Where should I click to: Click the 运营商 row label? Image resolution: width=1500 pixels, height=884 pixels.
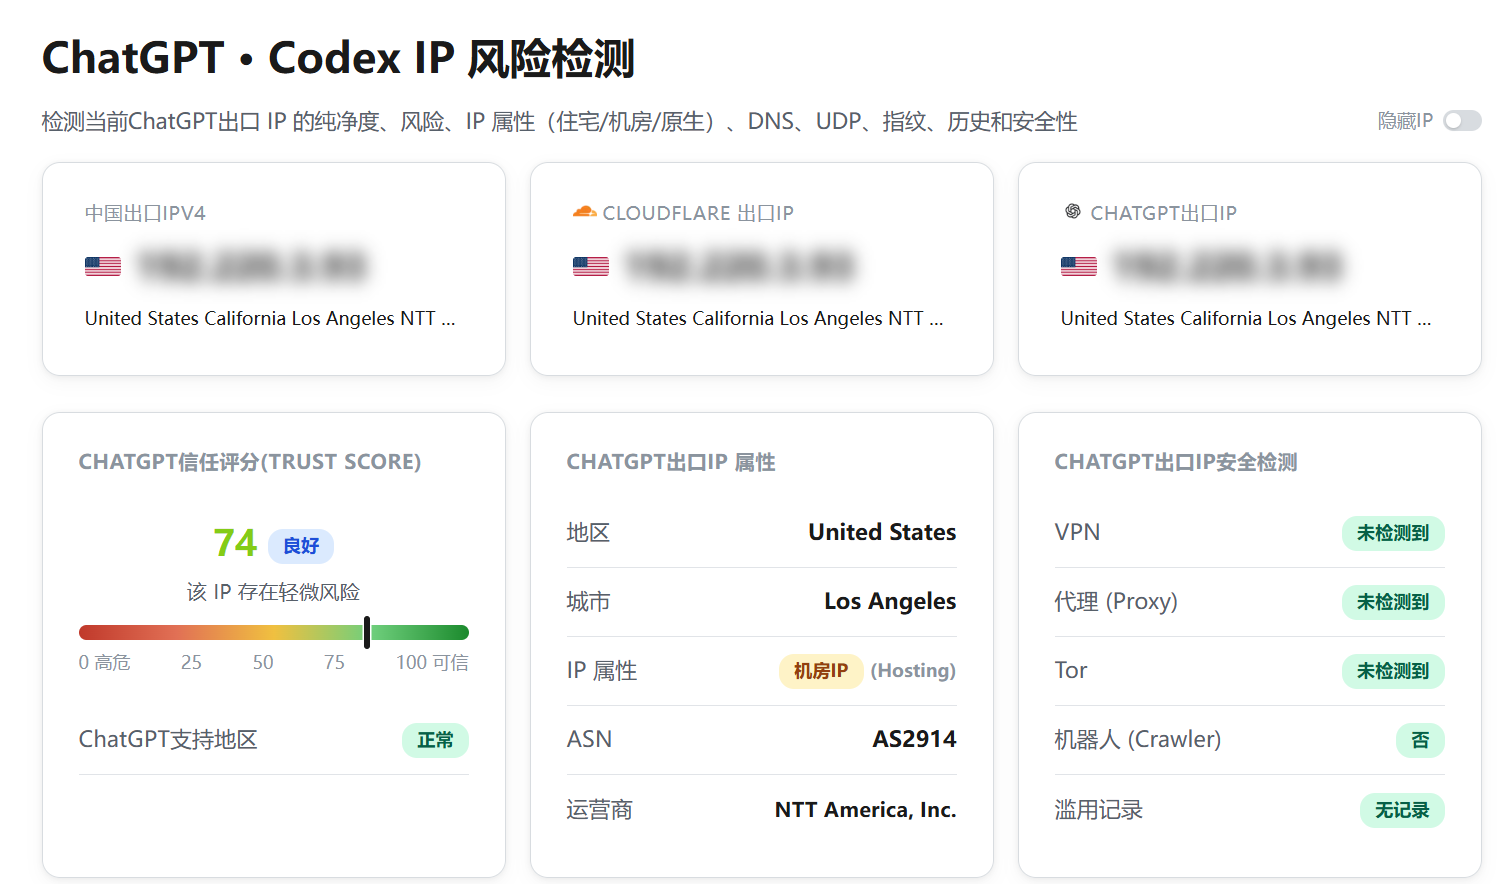click(600, 809)
